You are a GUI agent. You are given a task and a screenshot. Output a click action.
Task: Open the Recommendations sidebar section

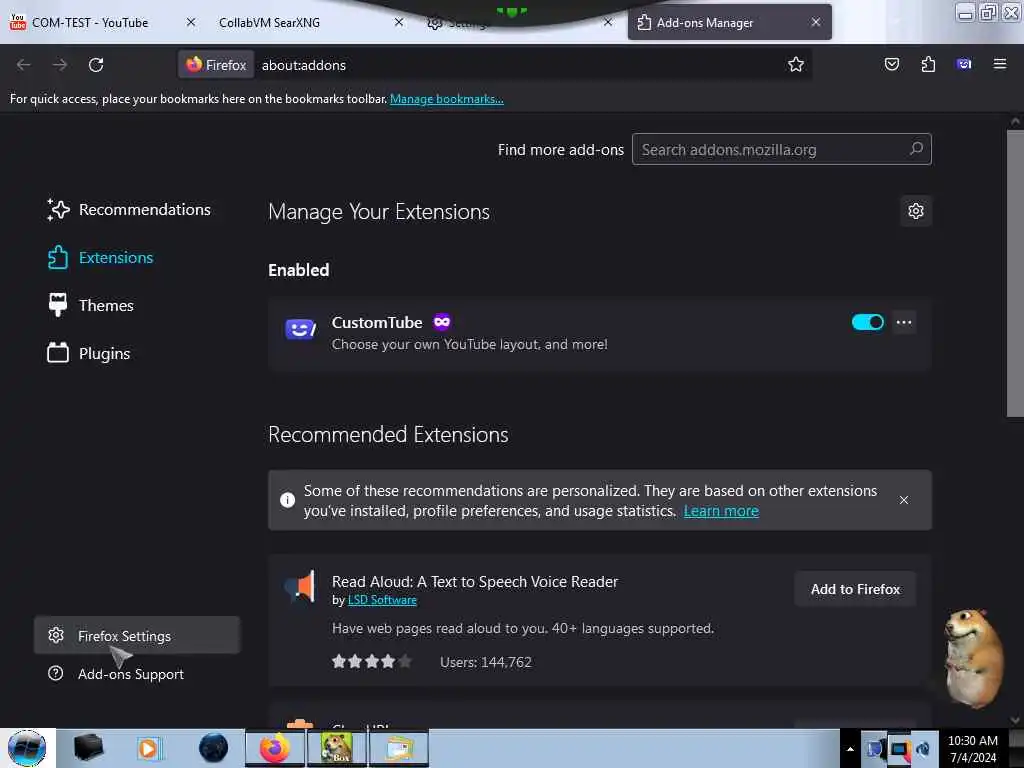pyautogui.click(x=129, y=210)
